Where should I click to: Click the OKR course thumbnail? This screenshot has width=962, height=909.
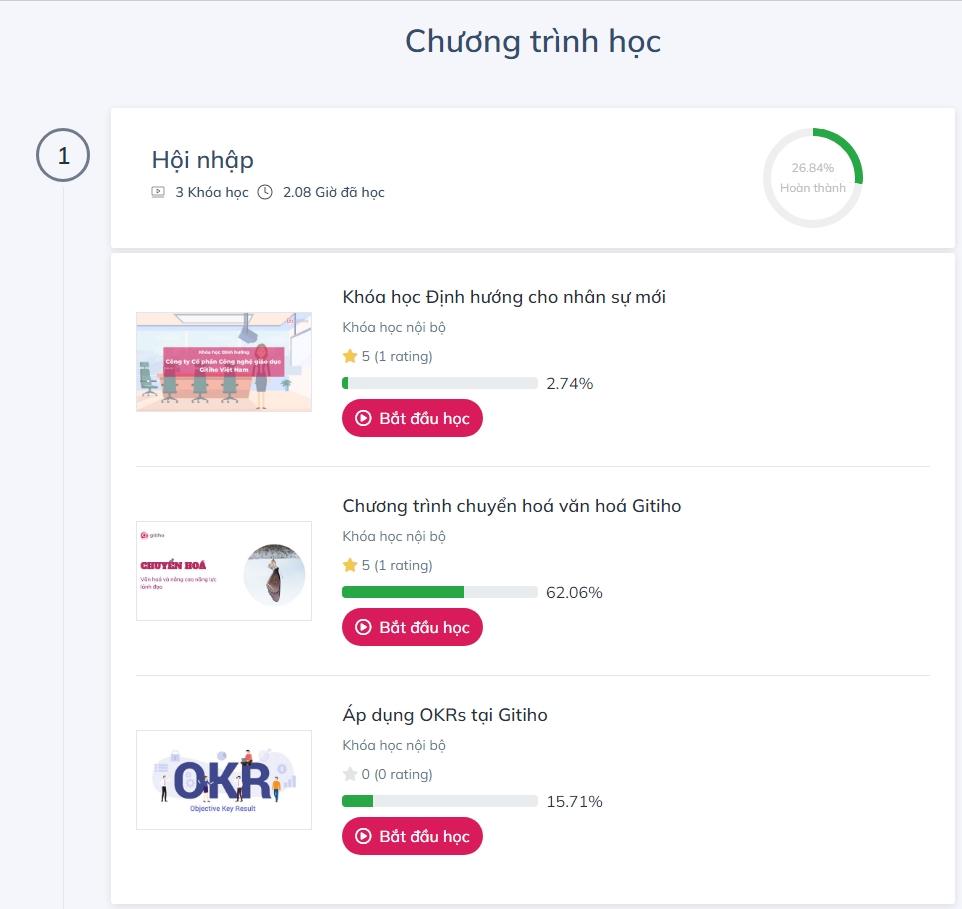pos(223,780)
